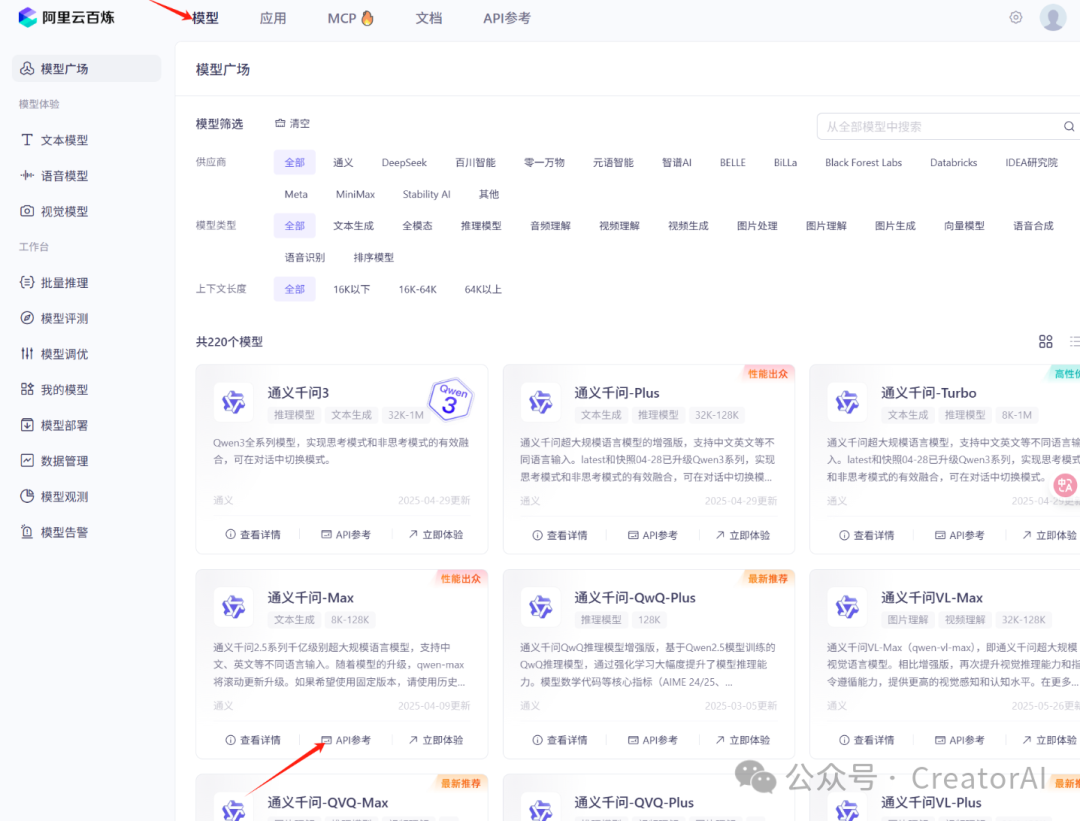Click the search magnifier icon
Image resolution: width=1080 pixels, height=821 pixels.
1068,126
